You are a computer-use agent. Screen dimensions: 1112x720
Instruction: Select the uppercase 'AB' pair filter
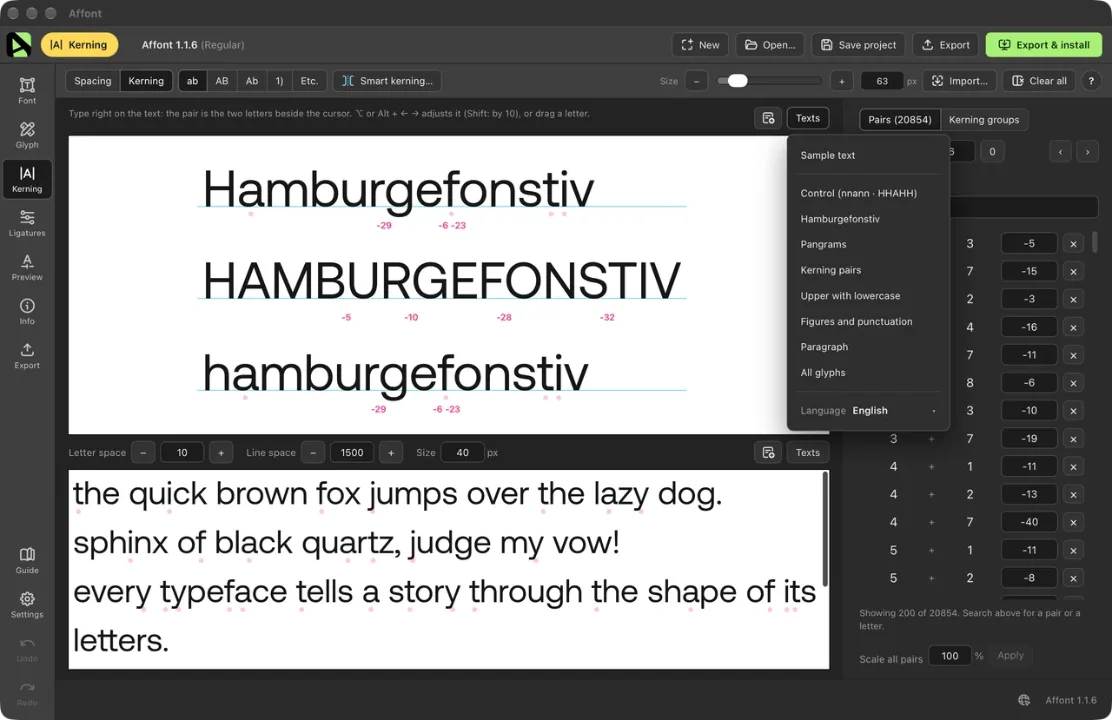click(x=222, y=81)
